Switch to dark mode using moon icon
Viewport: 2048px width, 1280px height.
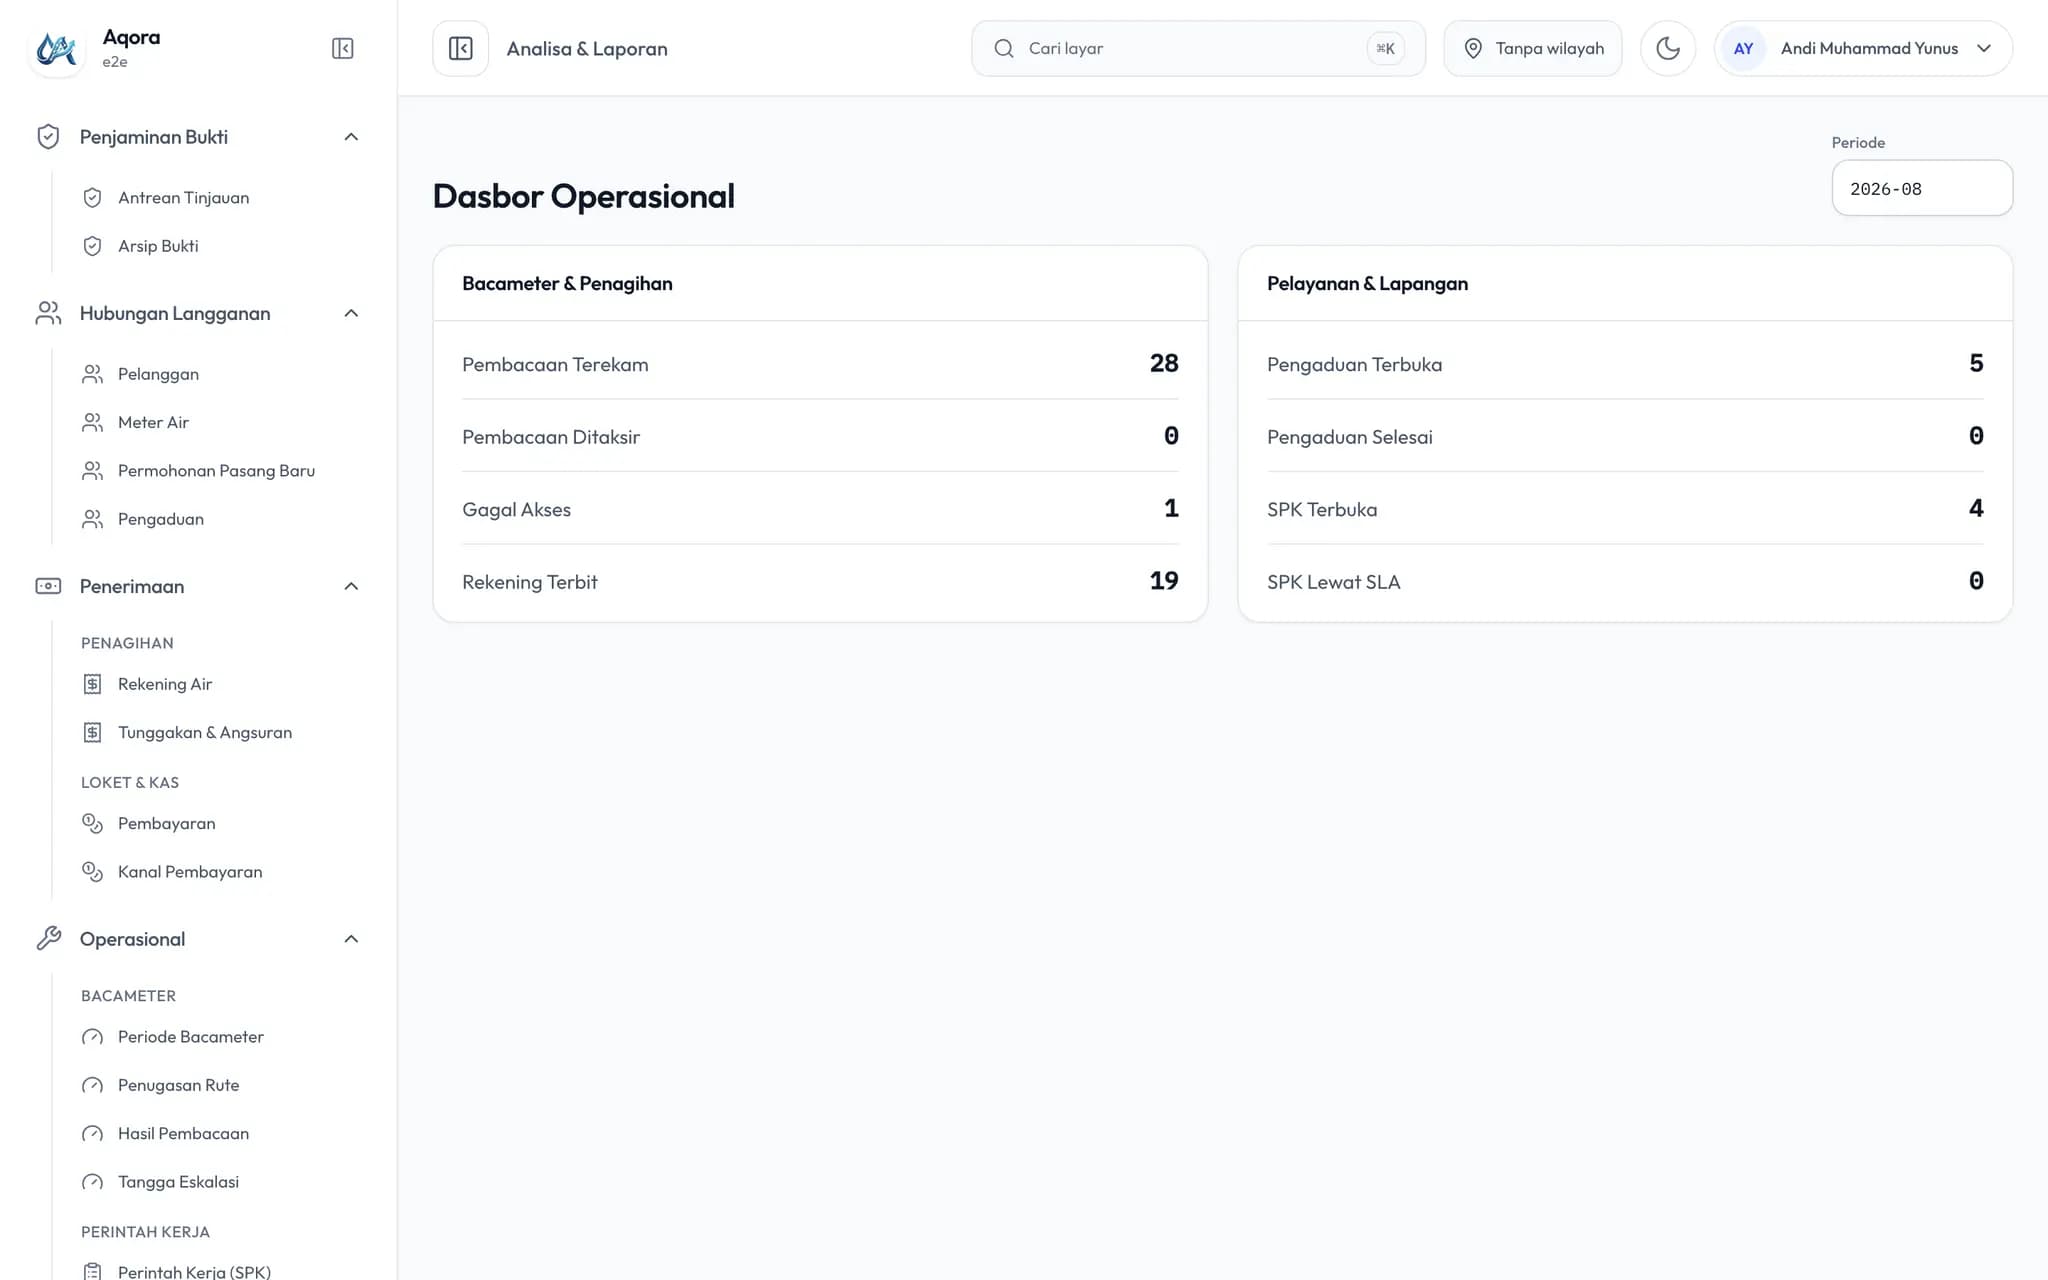click(1668, 48)
